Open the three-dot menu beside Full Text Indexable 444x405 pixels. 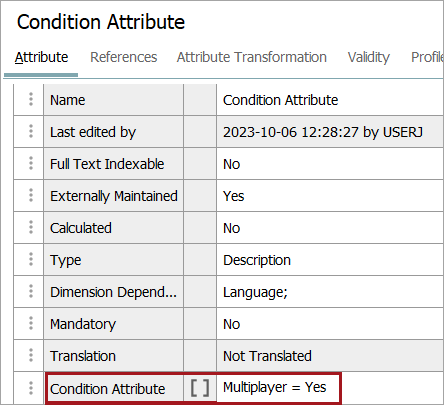point(31,163)
